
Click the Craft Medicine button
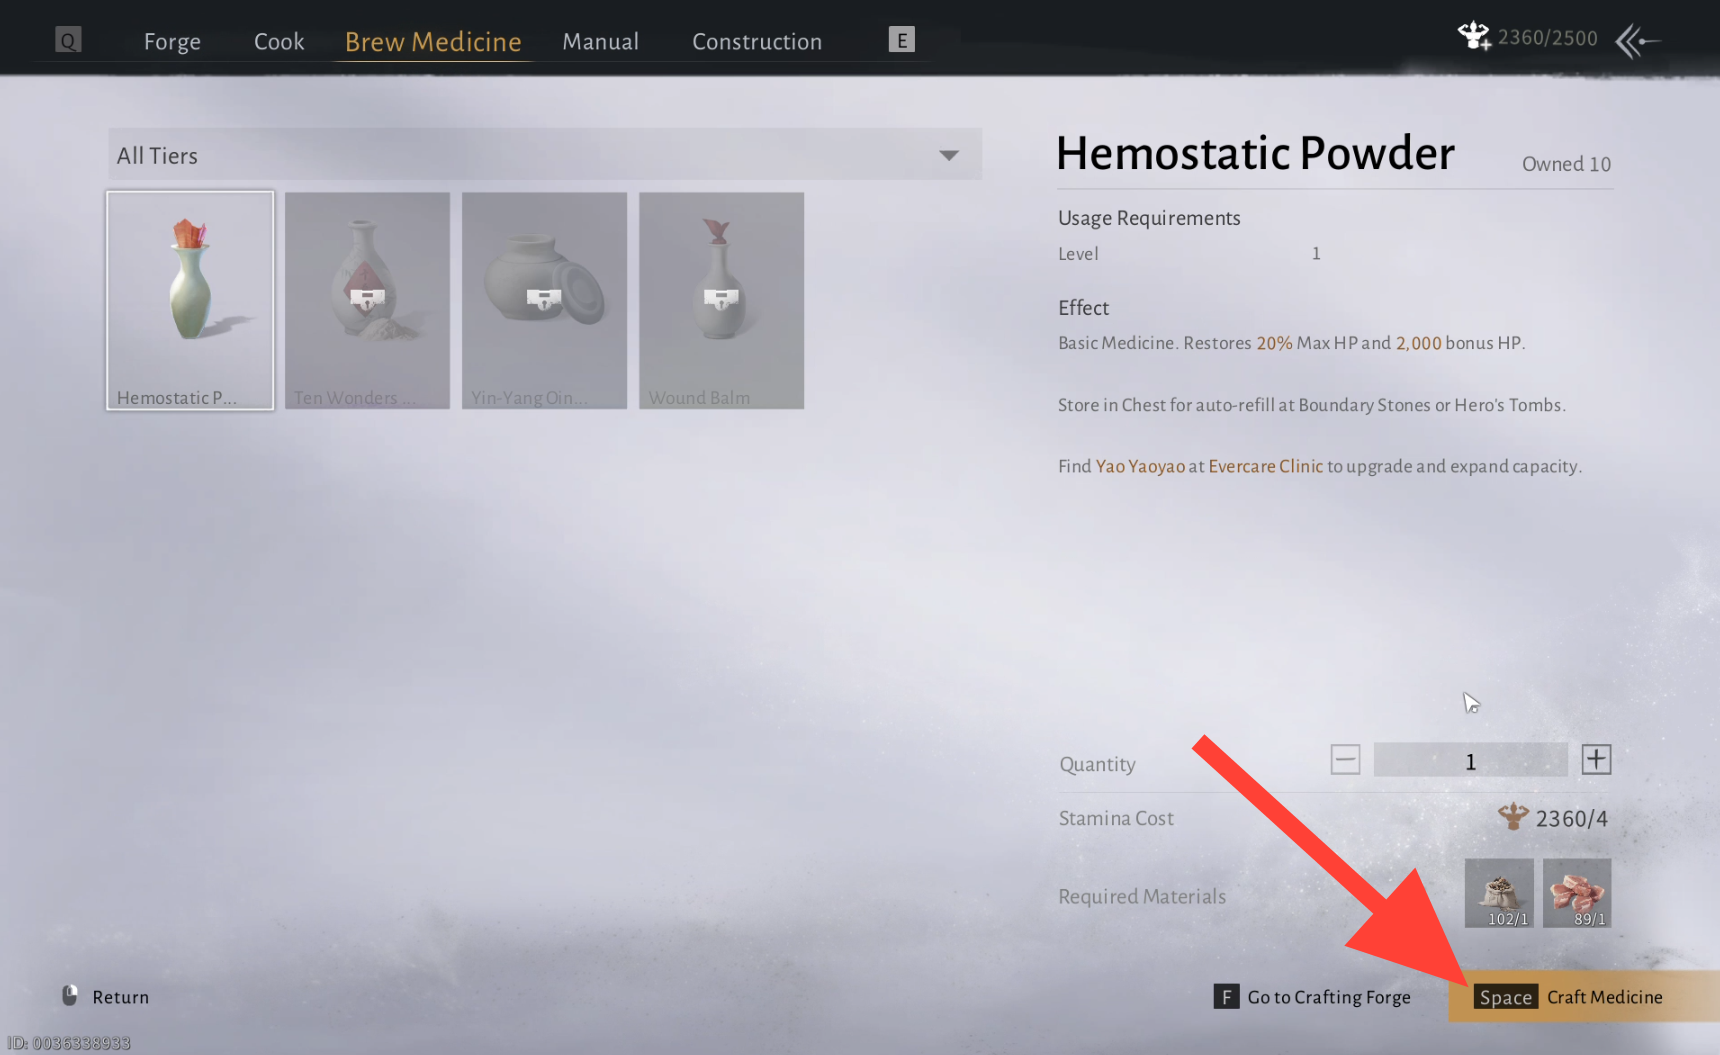pos(1583,997)
